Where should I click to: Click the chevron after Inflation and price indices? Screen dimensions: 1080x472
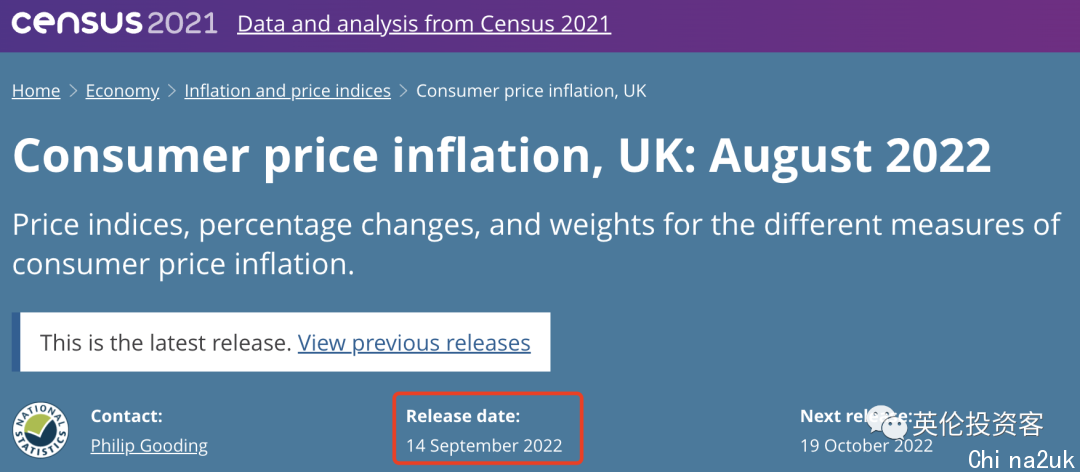[404, 91]
